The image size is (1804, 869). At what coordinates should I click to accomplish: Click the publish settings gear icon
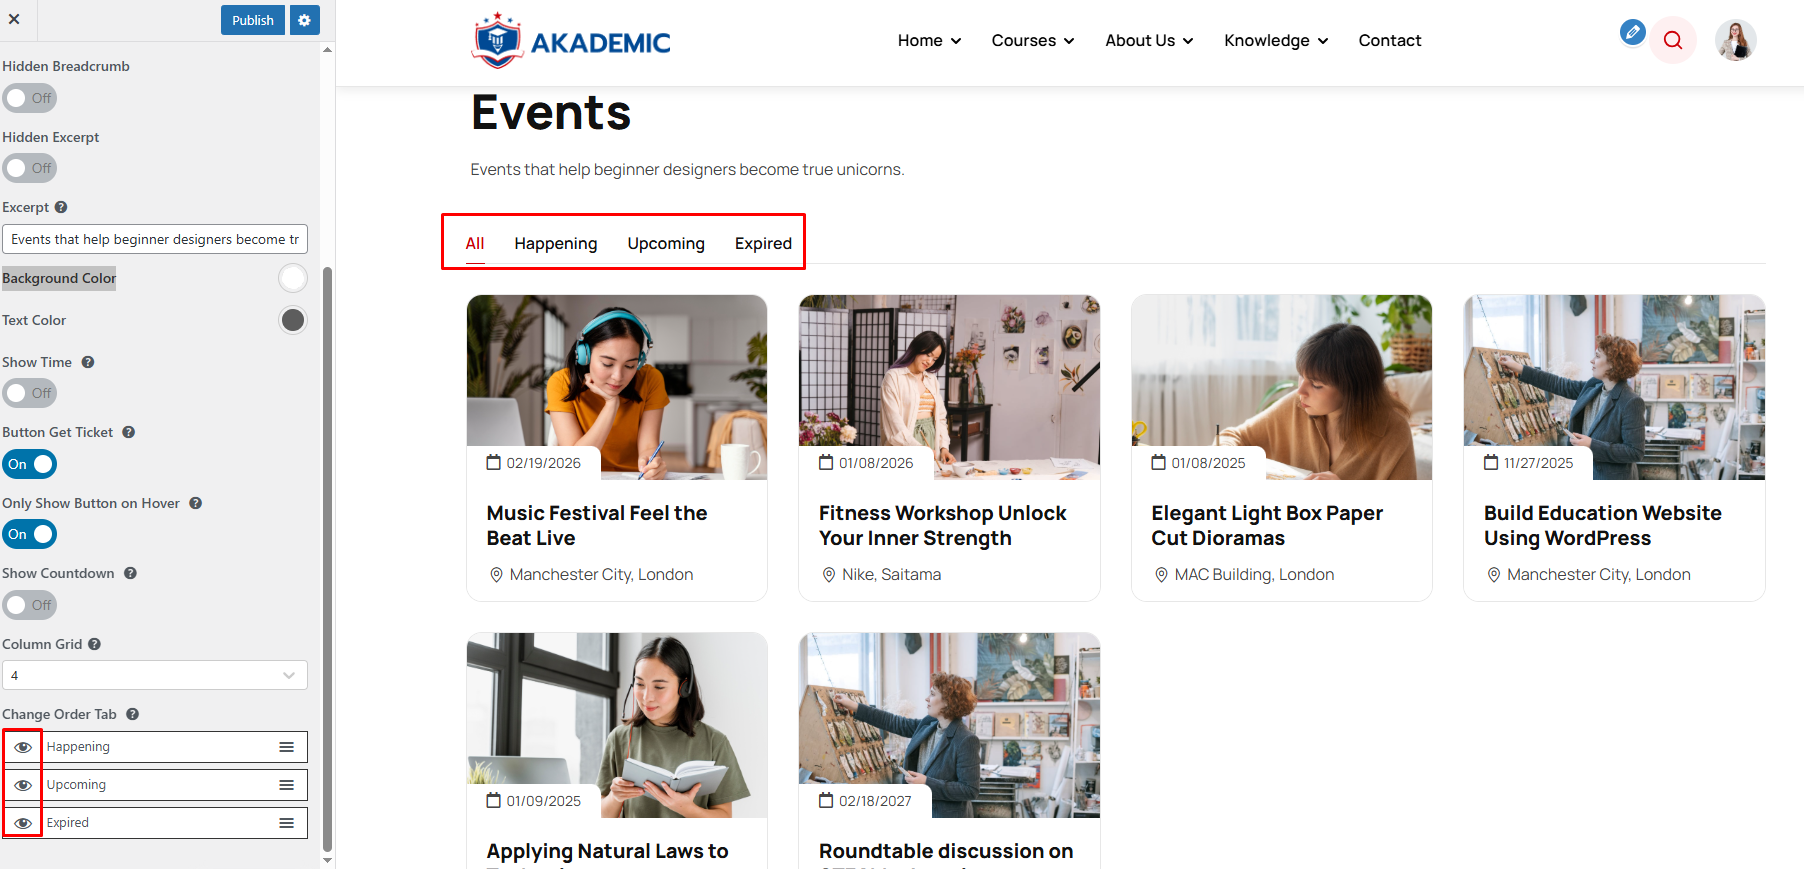305,20
